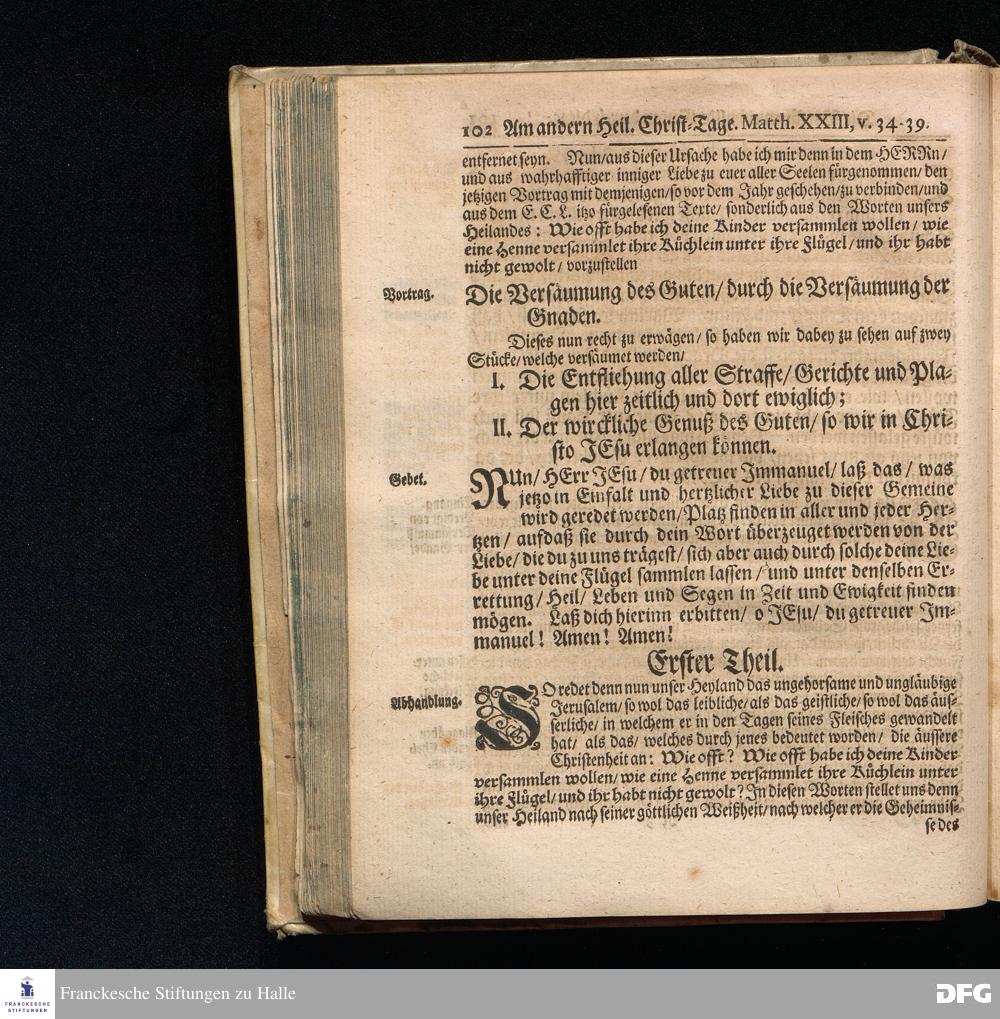Click the Franckesche Stiftungen logo icon
Screen dimensions: 1000x1019
[27, 993]
